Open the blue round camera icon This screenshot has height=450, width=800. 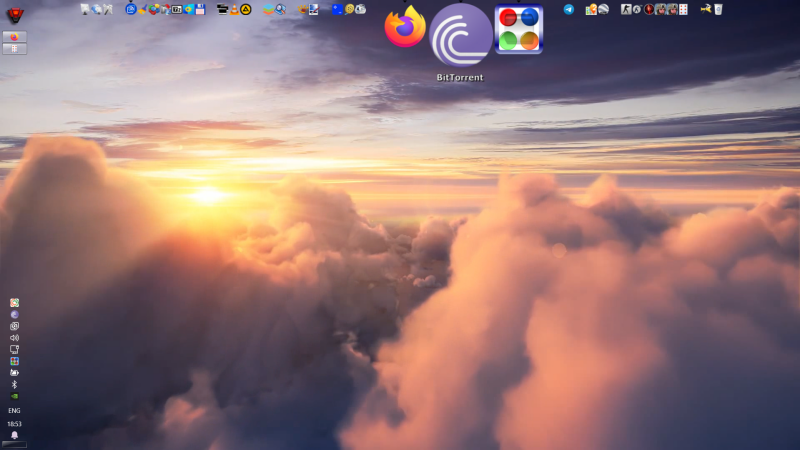click(131, 9)
